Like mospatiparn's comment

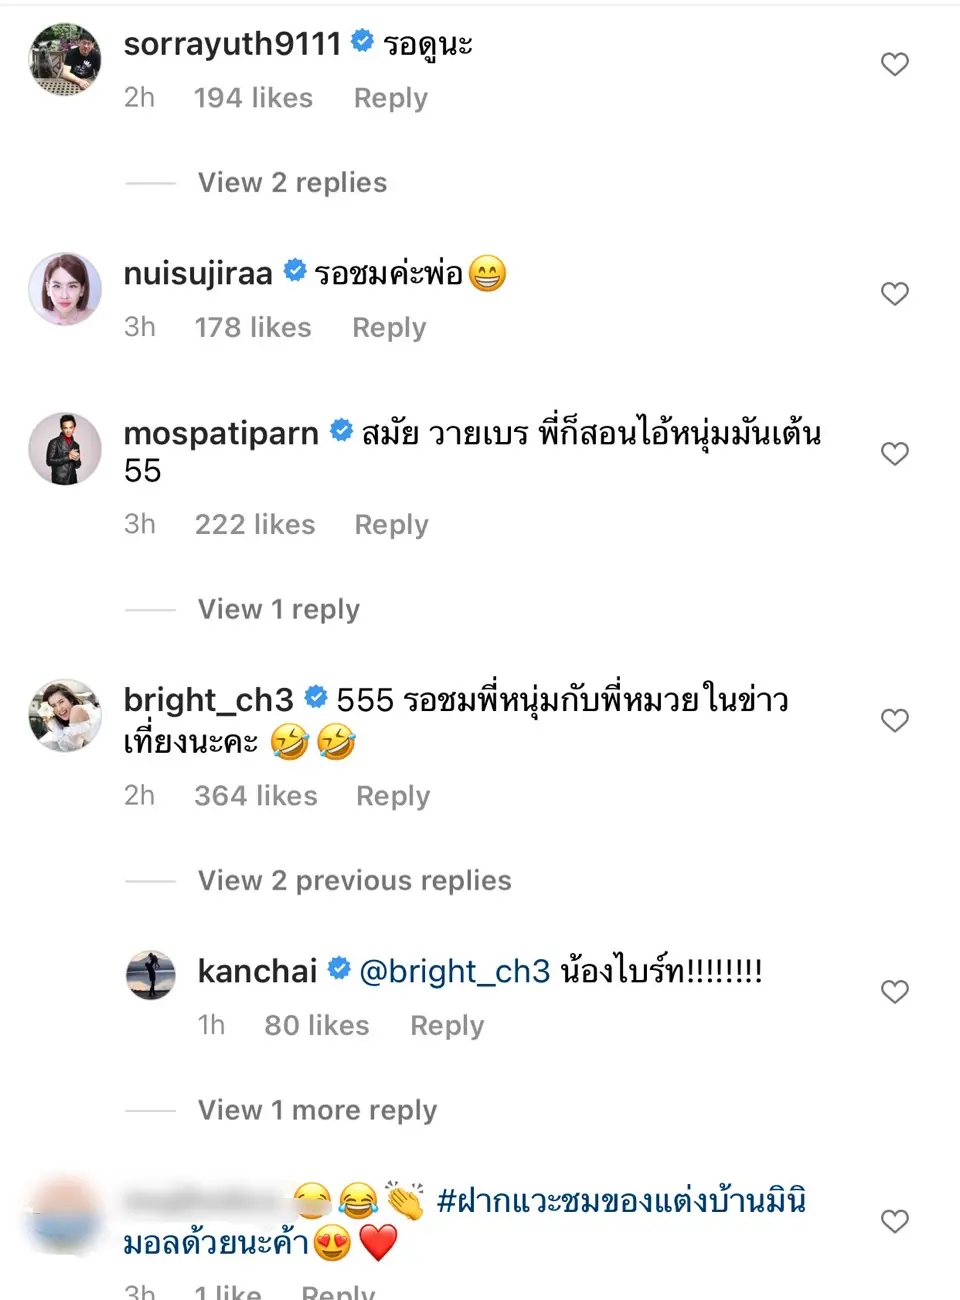[x=894, y=454]
